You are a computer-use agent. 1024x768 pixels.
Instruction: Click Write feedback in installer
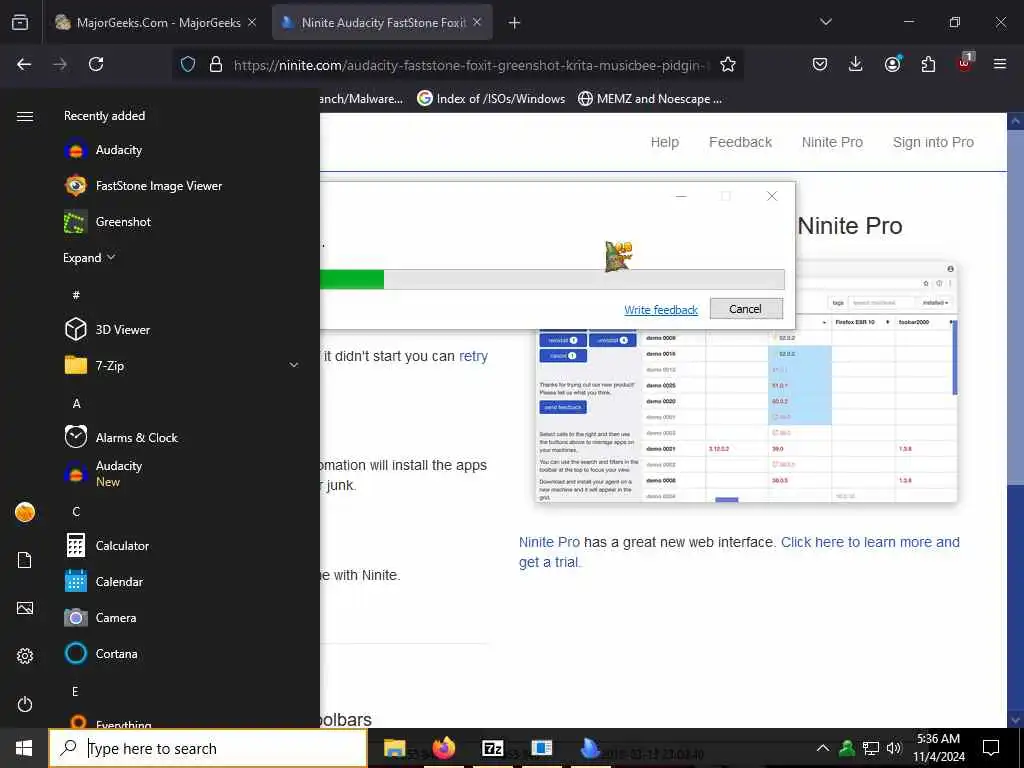(x=661, y=310)
